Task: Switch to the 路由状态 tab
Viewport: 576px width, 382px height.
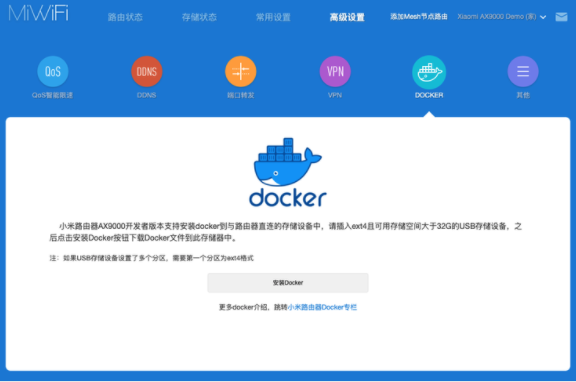Action: click(x=125, y=17)
